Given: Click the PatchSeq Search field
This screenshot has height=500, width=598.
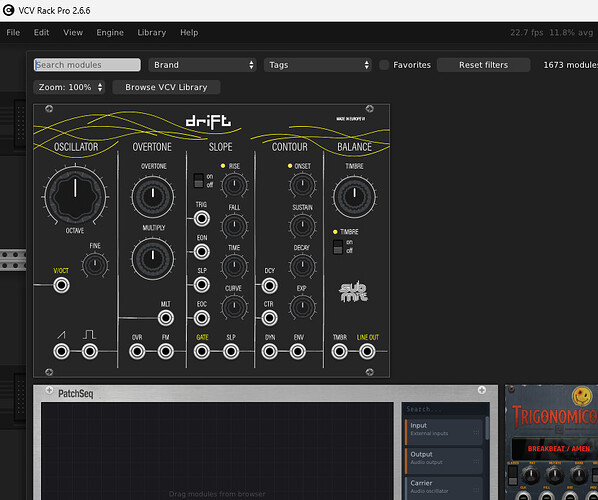Looking at the screenshot, I should [445, 409].
